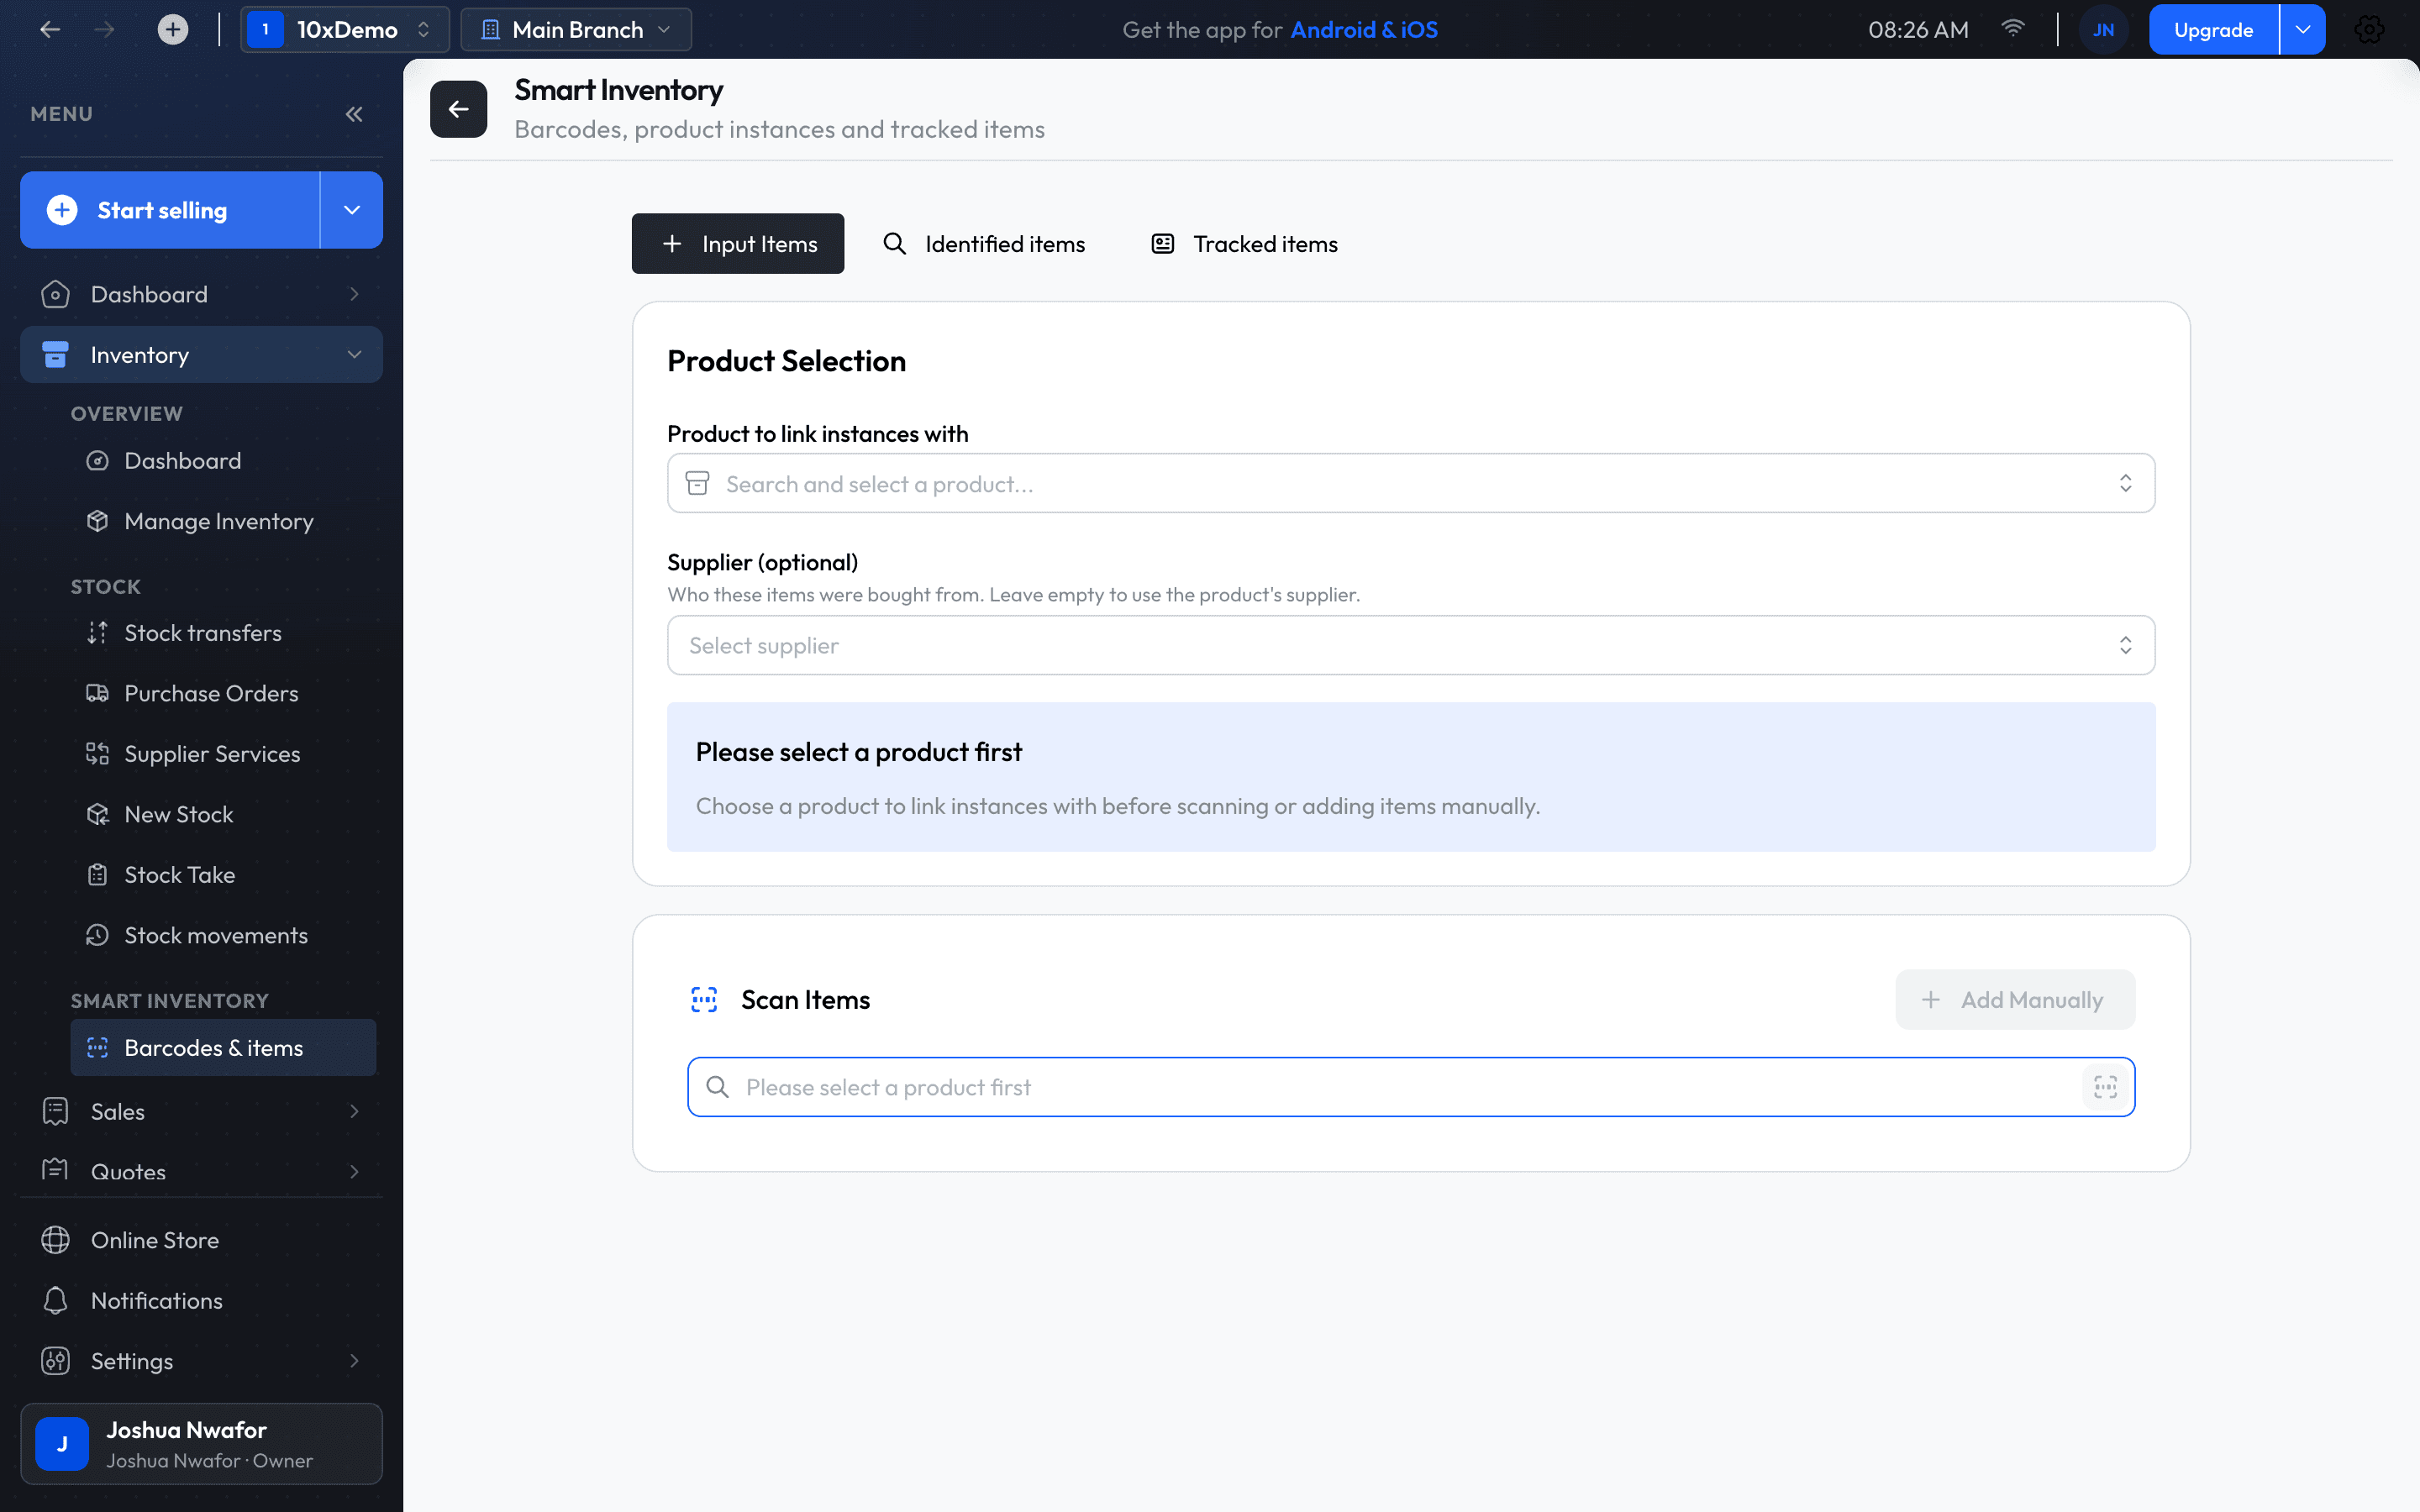Collapse the sidebar menu with double-chevron icon
The width and height of the screenshot is (2420, 1512).
353,114
